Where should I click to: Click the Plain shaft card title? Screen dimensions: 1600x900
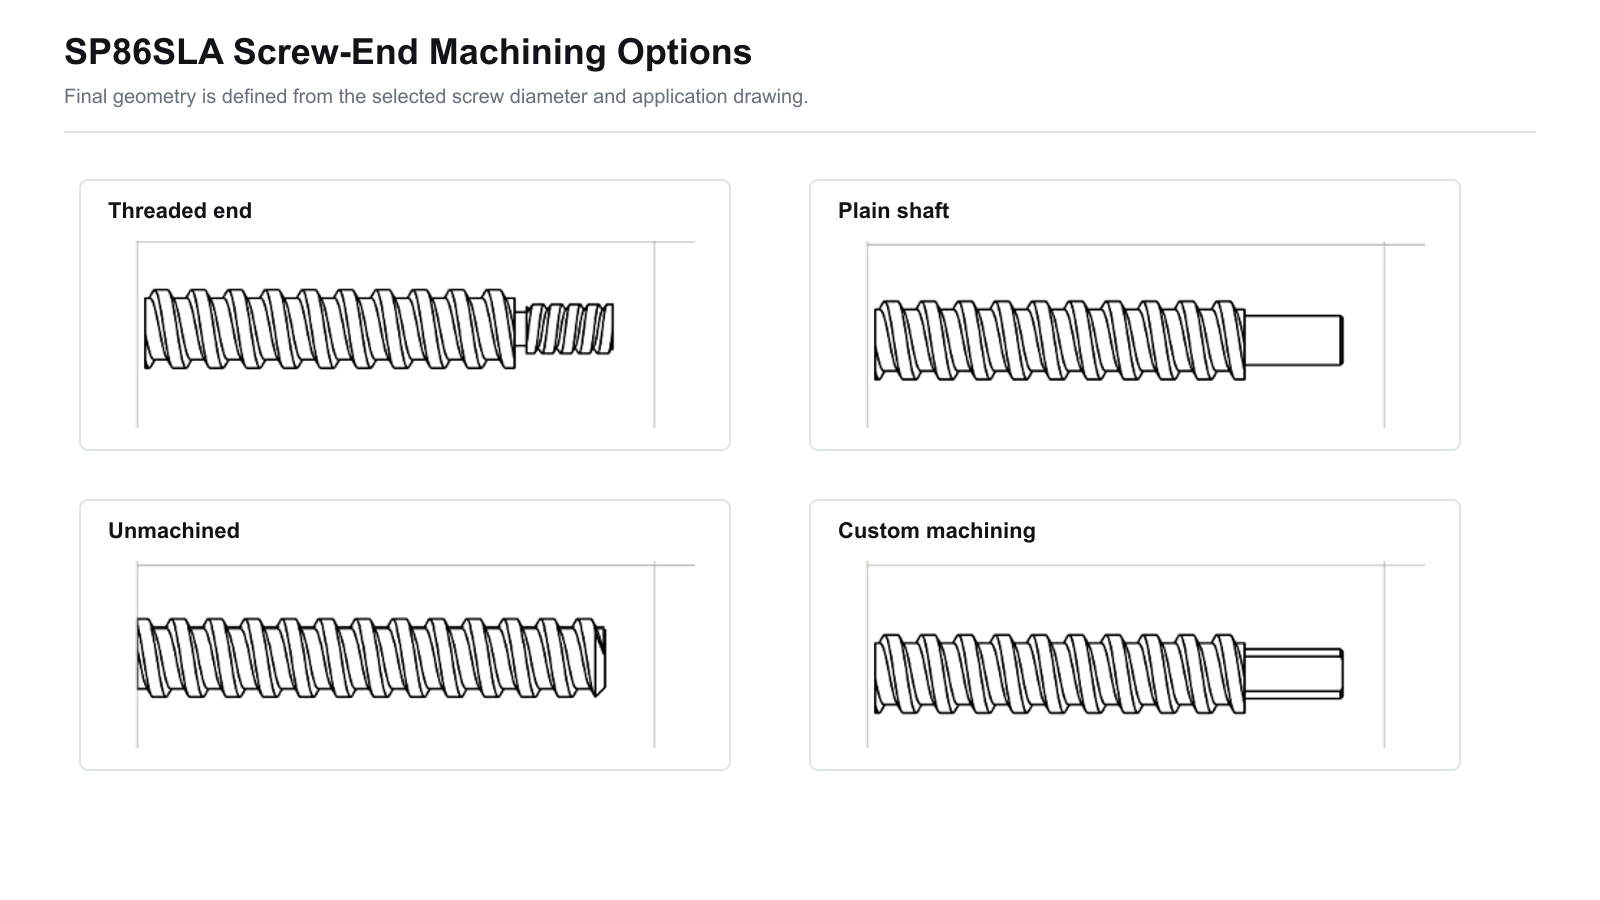pyautogui.click(x=893, y=211)
